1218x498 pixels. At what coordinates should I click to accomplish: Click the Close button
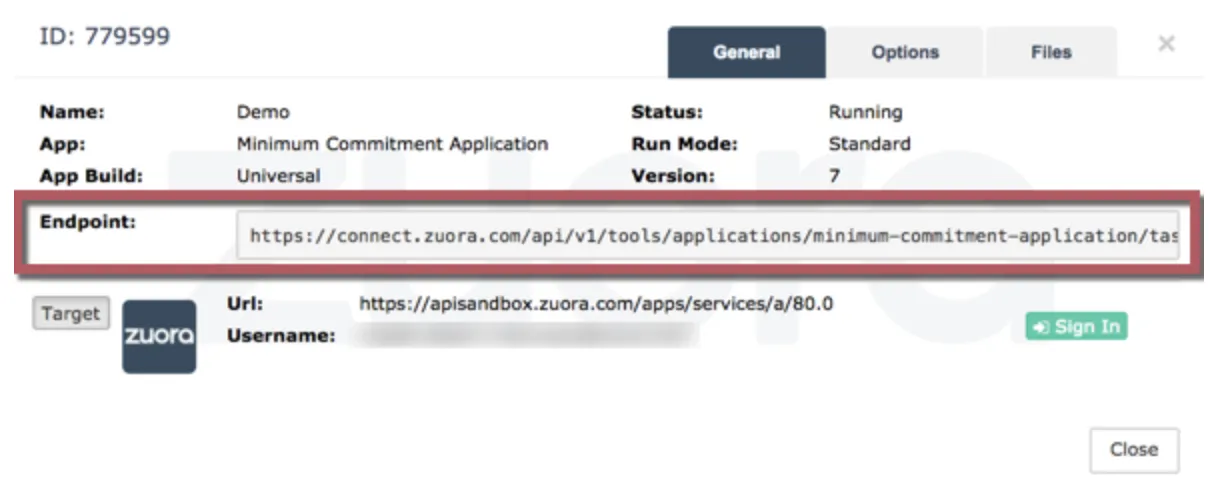point(1134,450)
